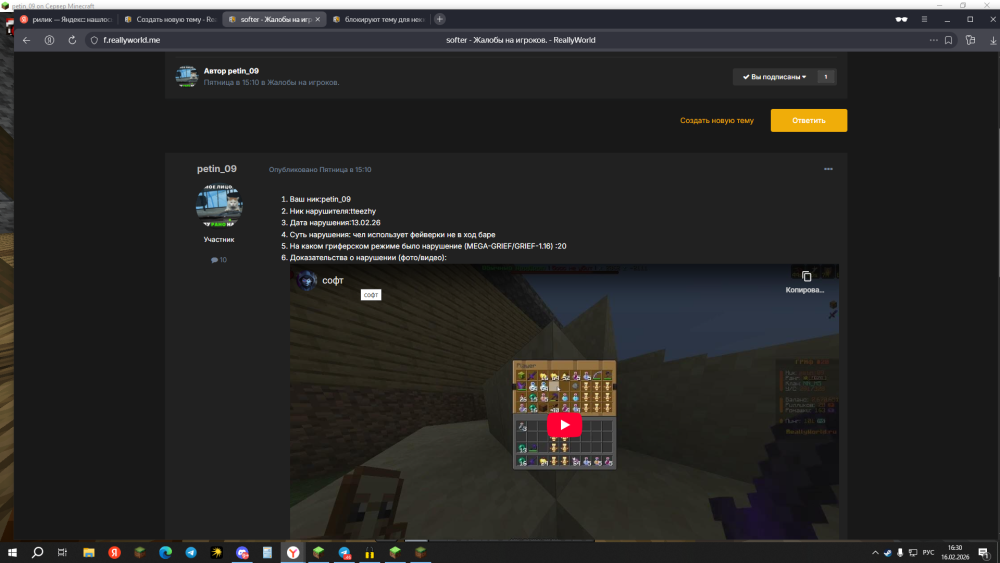Open File Explorer from the taskbar

[x=89, y=553]
